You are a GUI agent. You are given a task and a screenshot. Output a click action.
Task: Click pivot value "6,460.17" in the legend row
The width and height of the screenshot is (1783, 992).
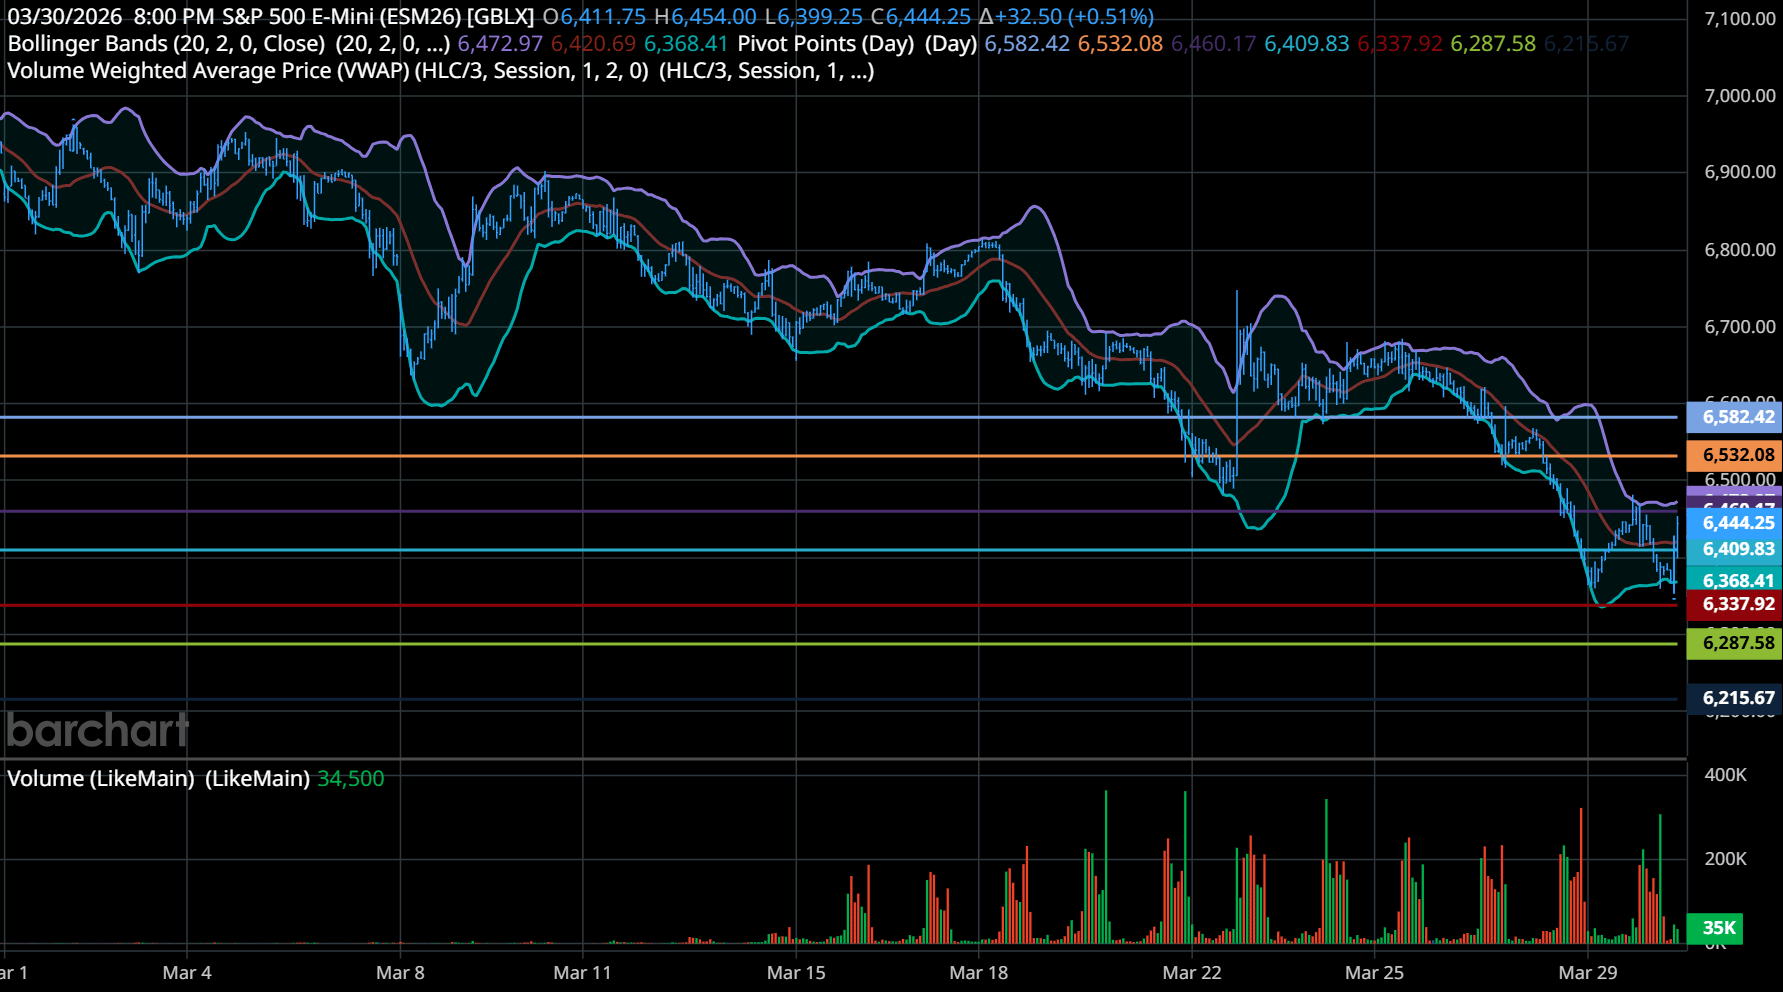coord(1213,44)
